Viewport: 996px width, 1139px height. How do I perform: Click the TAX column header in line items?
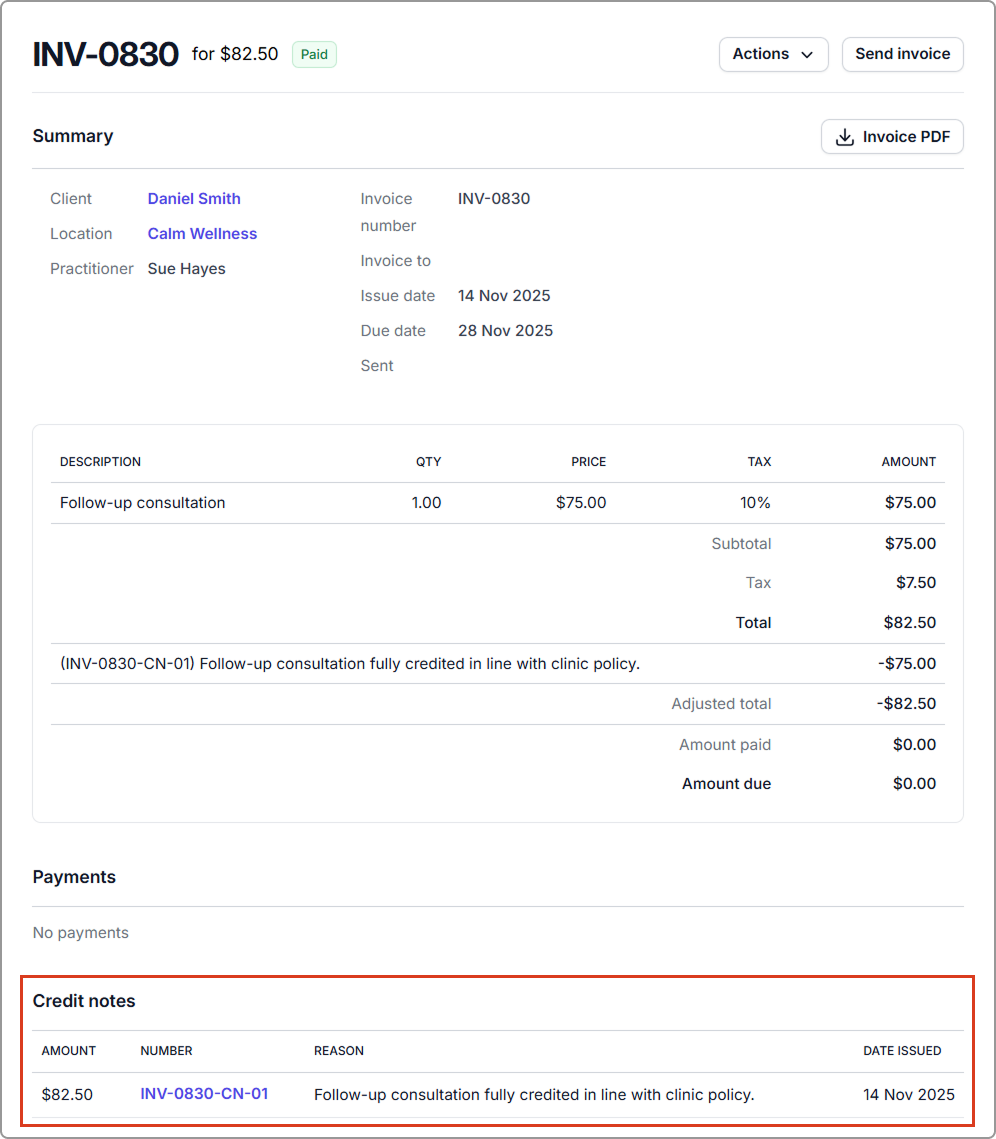[x=759, y=462]
